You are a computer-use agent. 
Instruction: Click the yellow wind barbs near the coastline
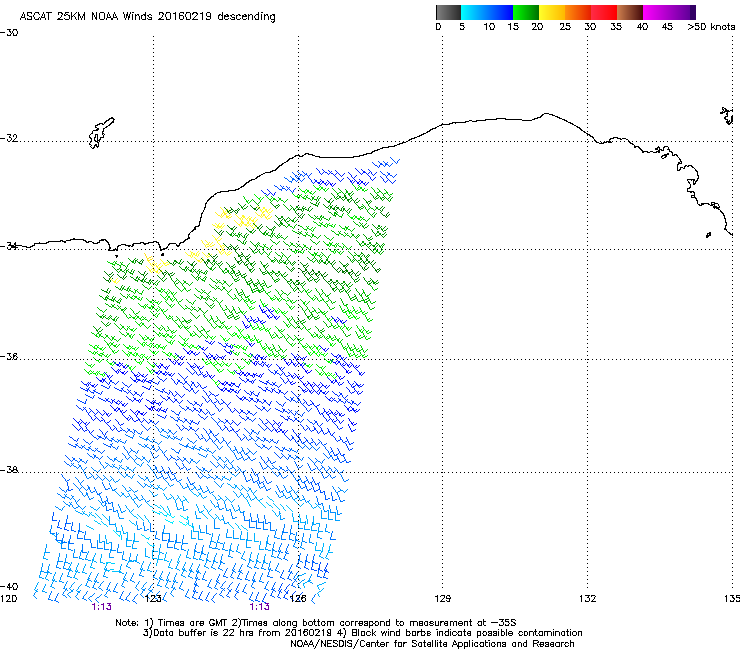click(x=243, y=217)
